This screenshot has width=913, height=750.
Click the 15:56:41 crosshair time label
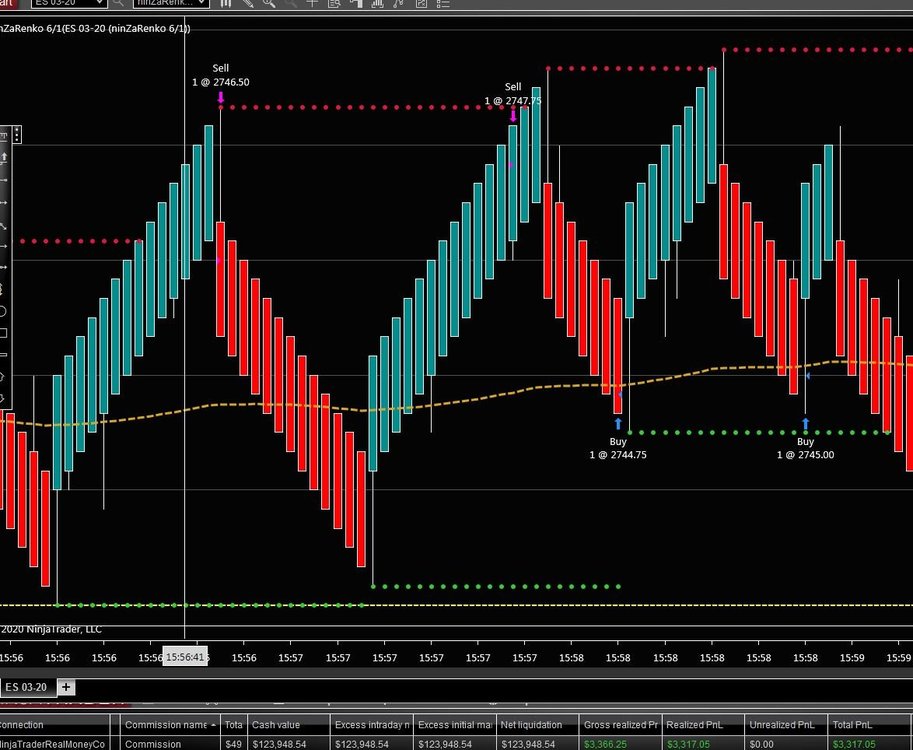[185, 657]
